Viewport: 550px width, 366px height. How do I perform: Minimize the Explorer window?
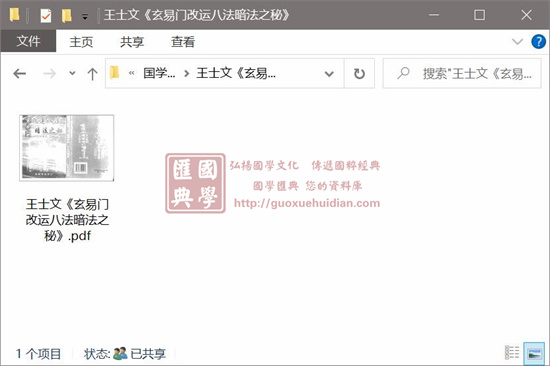coord(434,15)
